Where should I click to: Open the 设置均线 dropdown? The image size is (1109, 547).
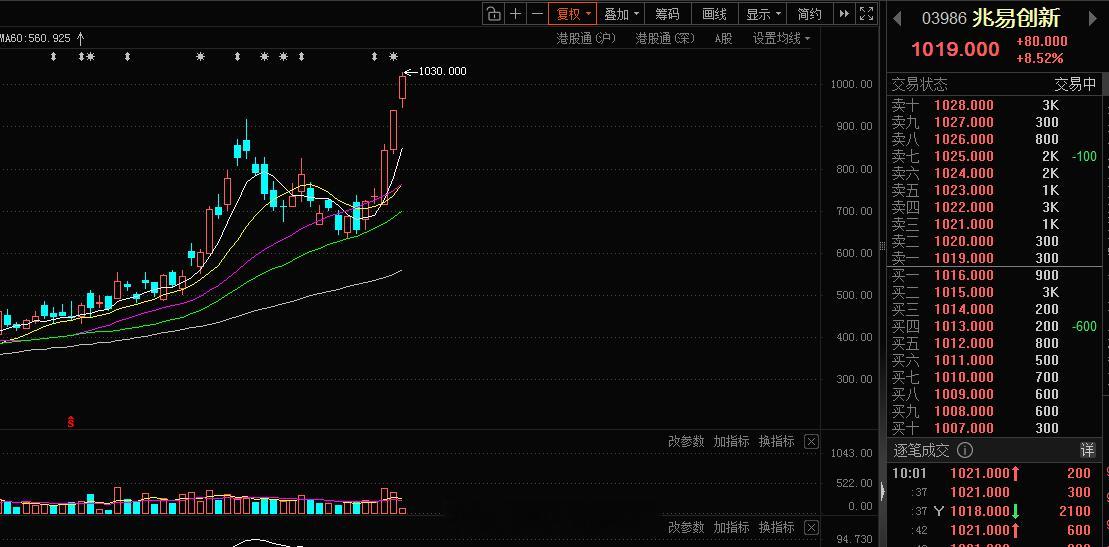coord(781,38)
